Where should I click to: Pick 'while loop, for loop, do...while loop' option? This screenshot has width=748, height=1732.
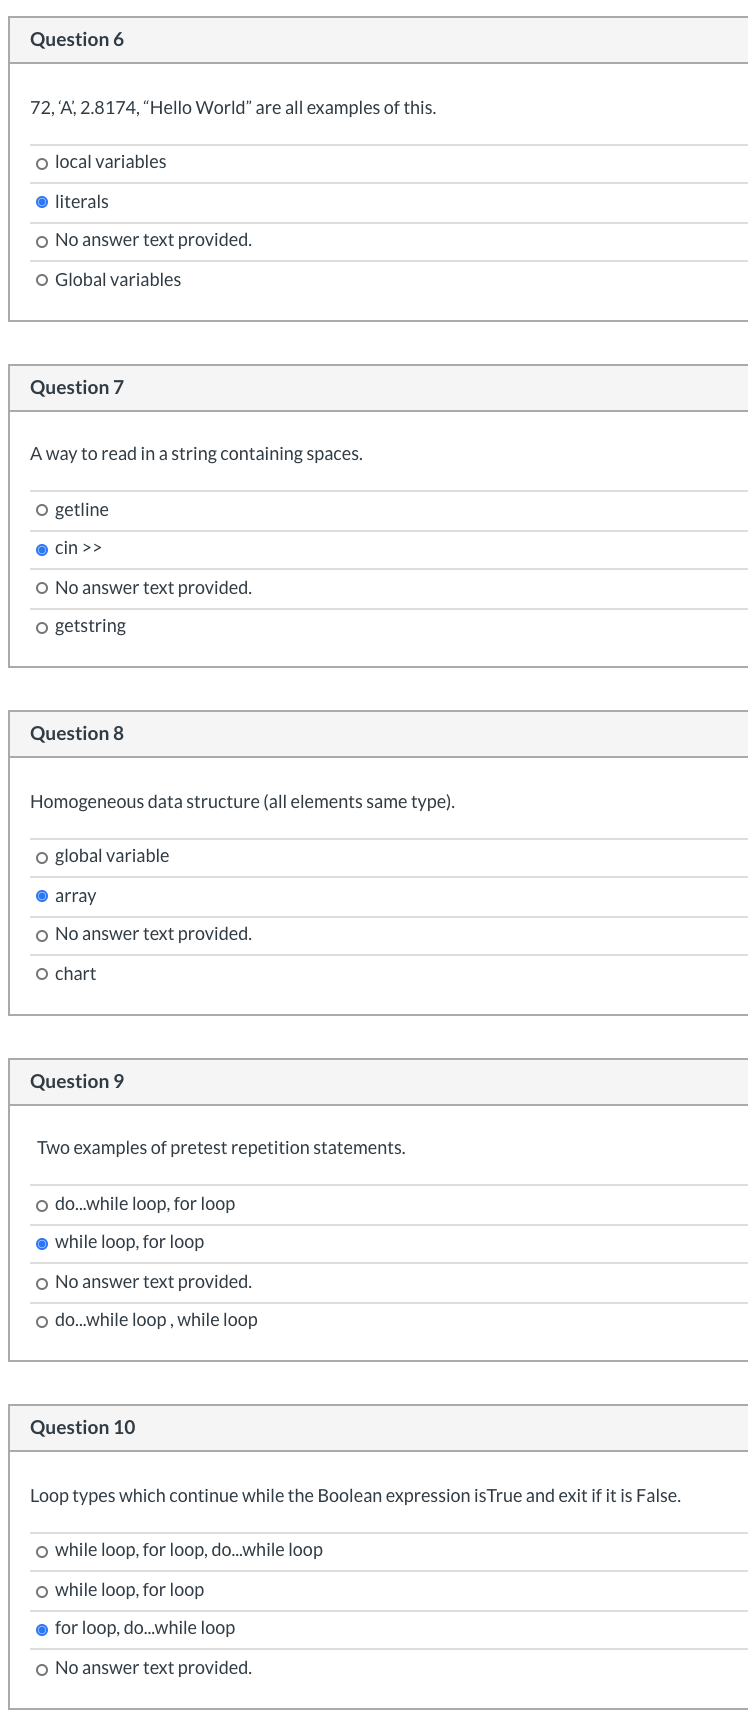tap(41, 1552)
